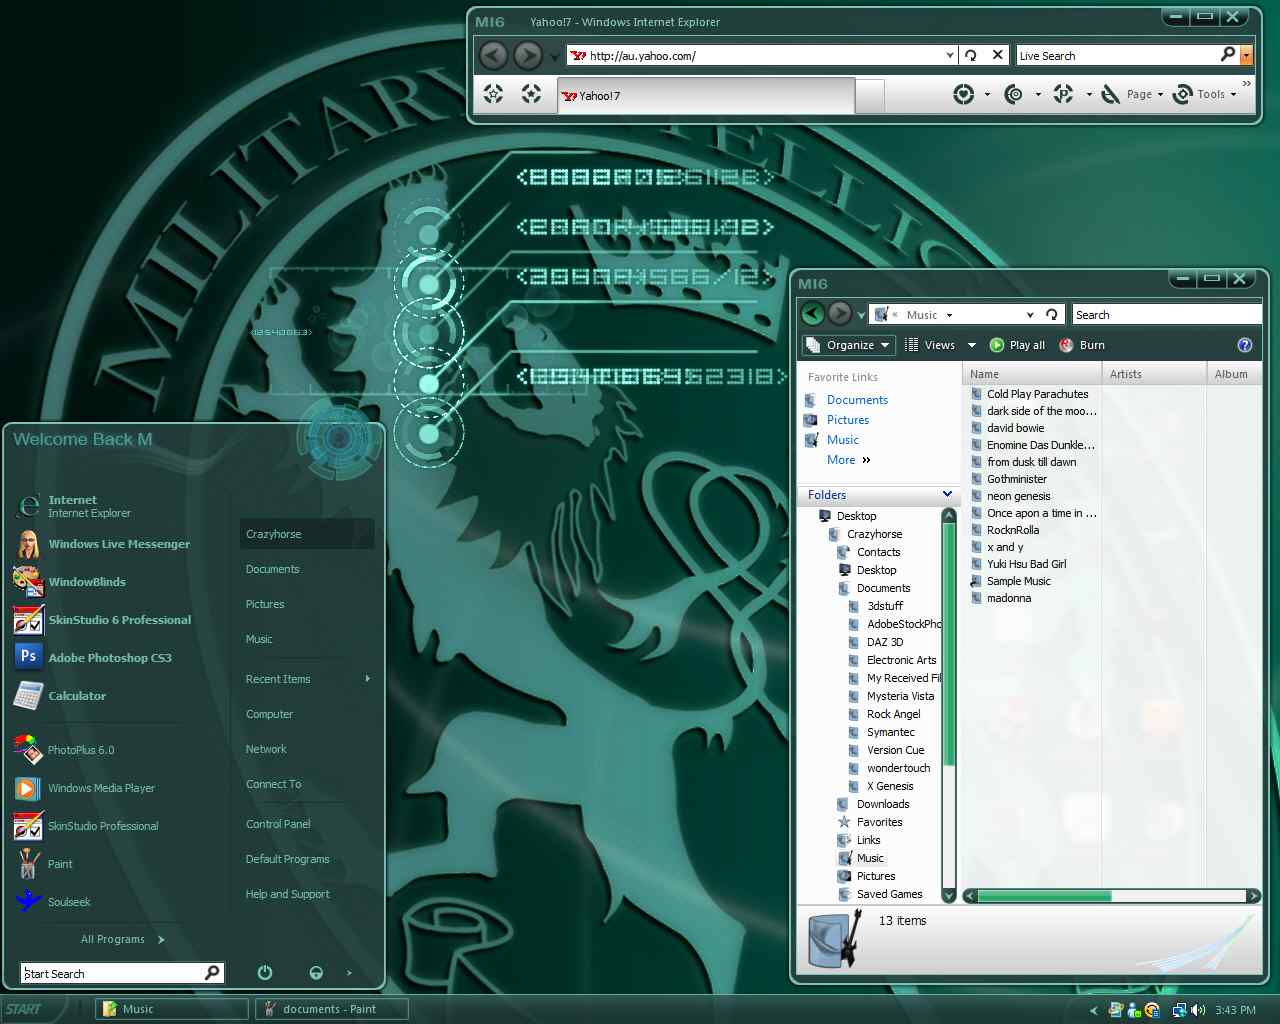
Task: Open the Favorites Center star icon
Action: click(x=493, y=94)
